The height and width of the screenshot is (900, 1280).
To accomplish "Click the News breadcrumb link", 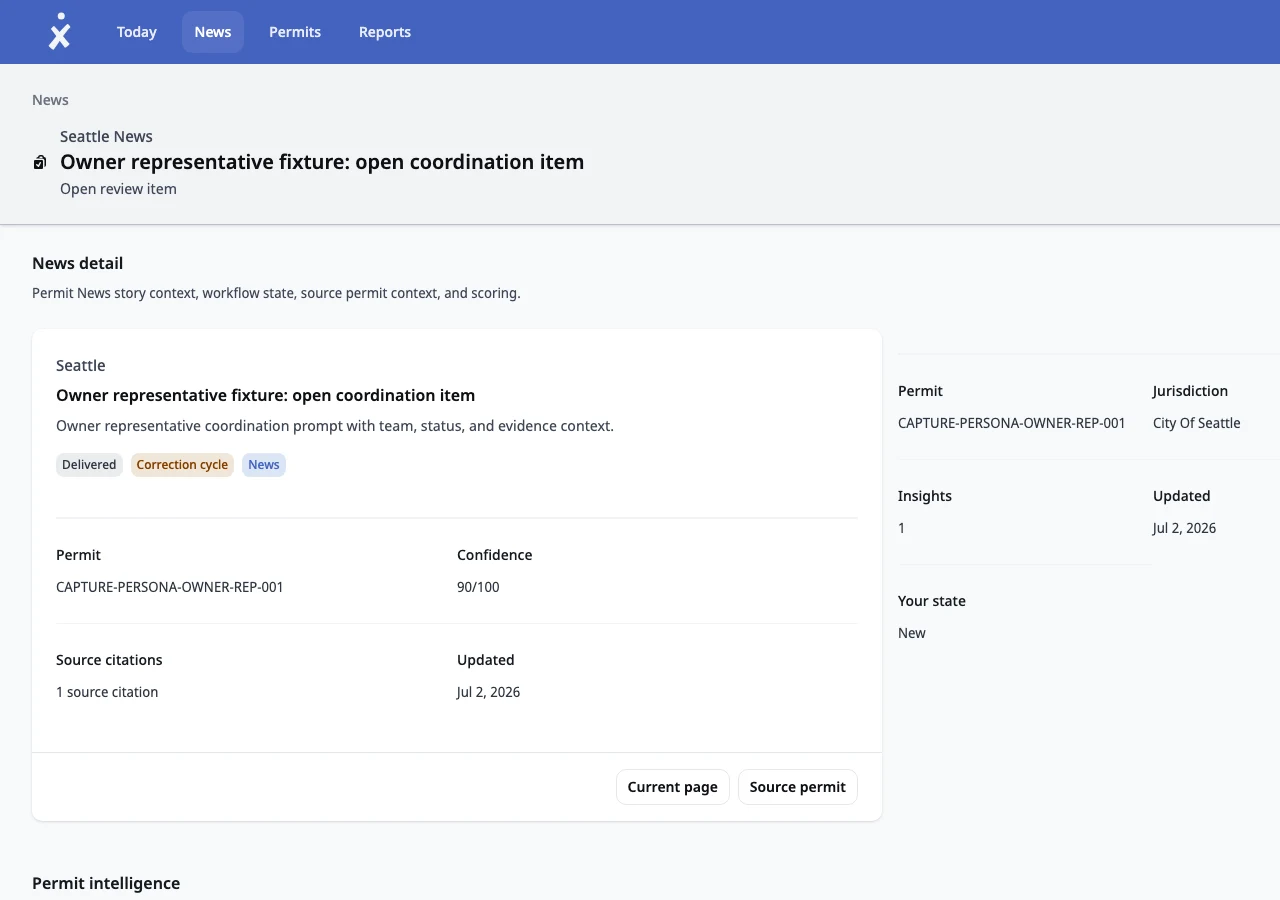I will pyautogui.click(x=50, y=100).
